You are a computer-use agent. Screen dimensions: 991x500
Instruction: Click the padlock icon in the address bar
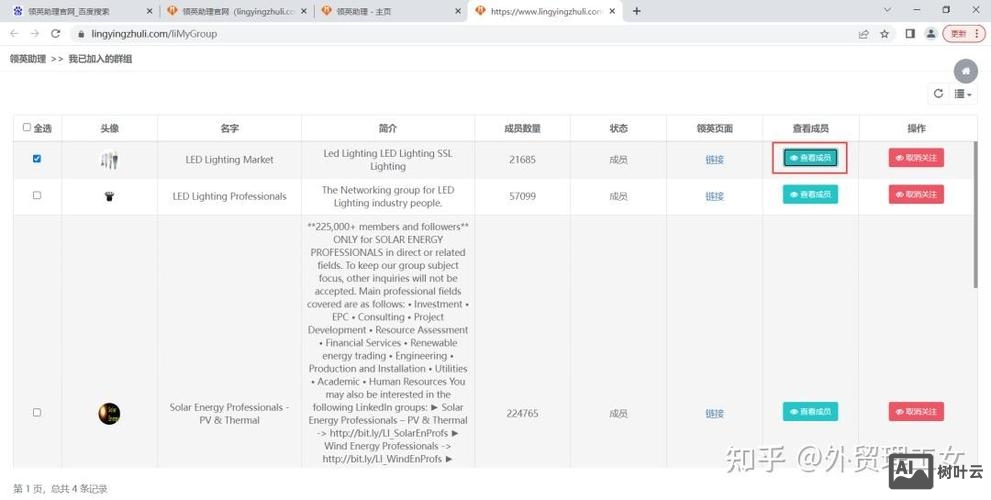[80, 34]
